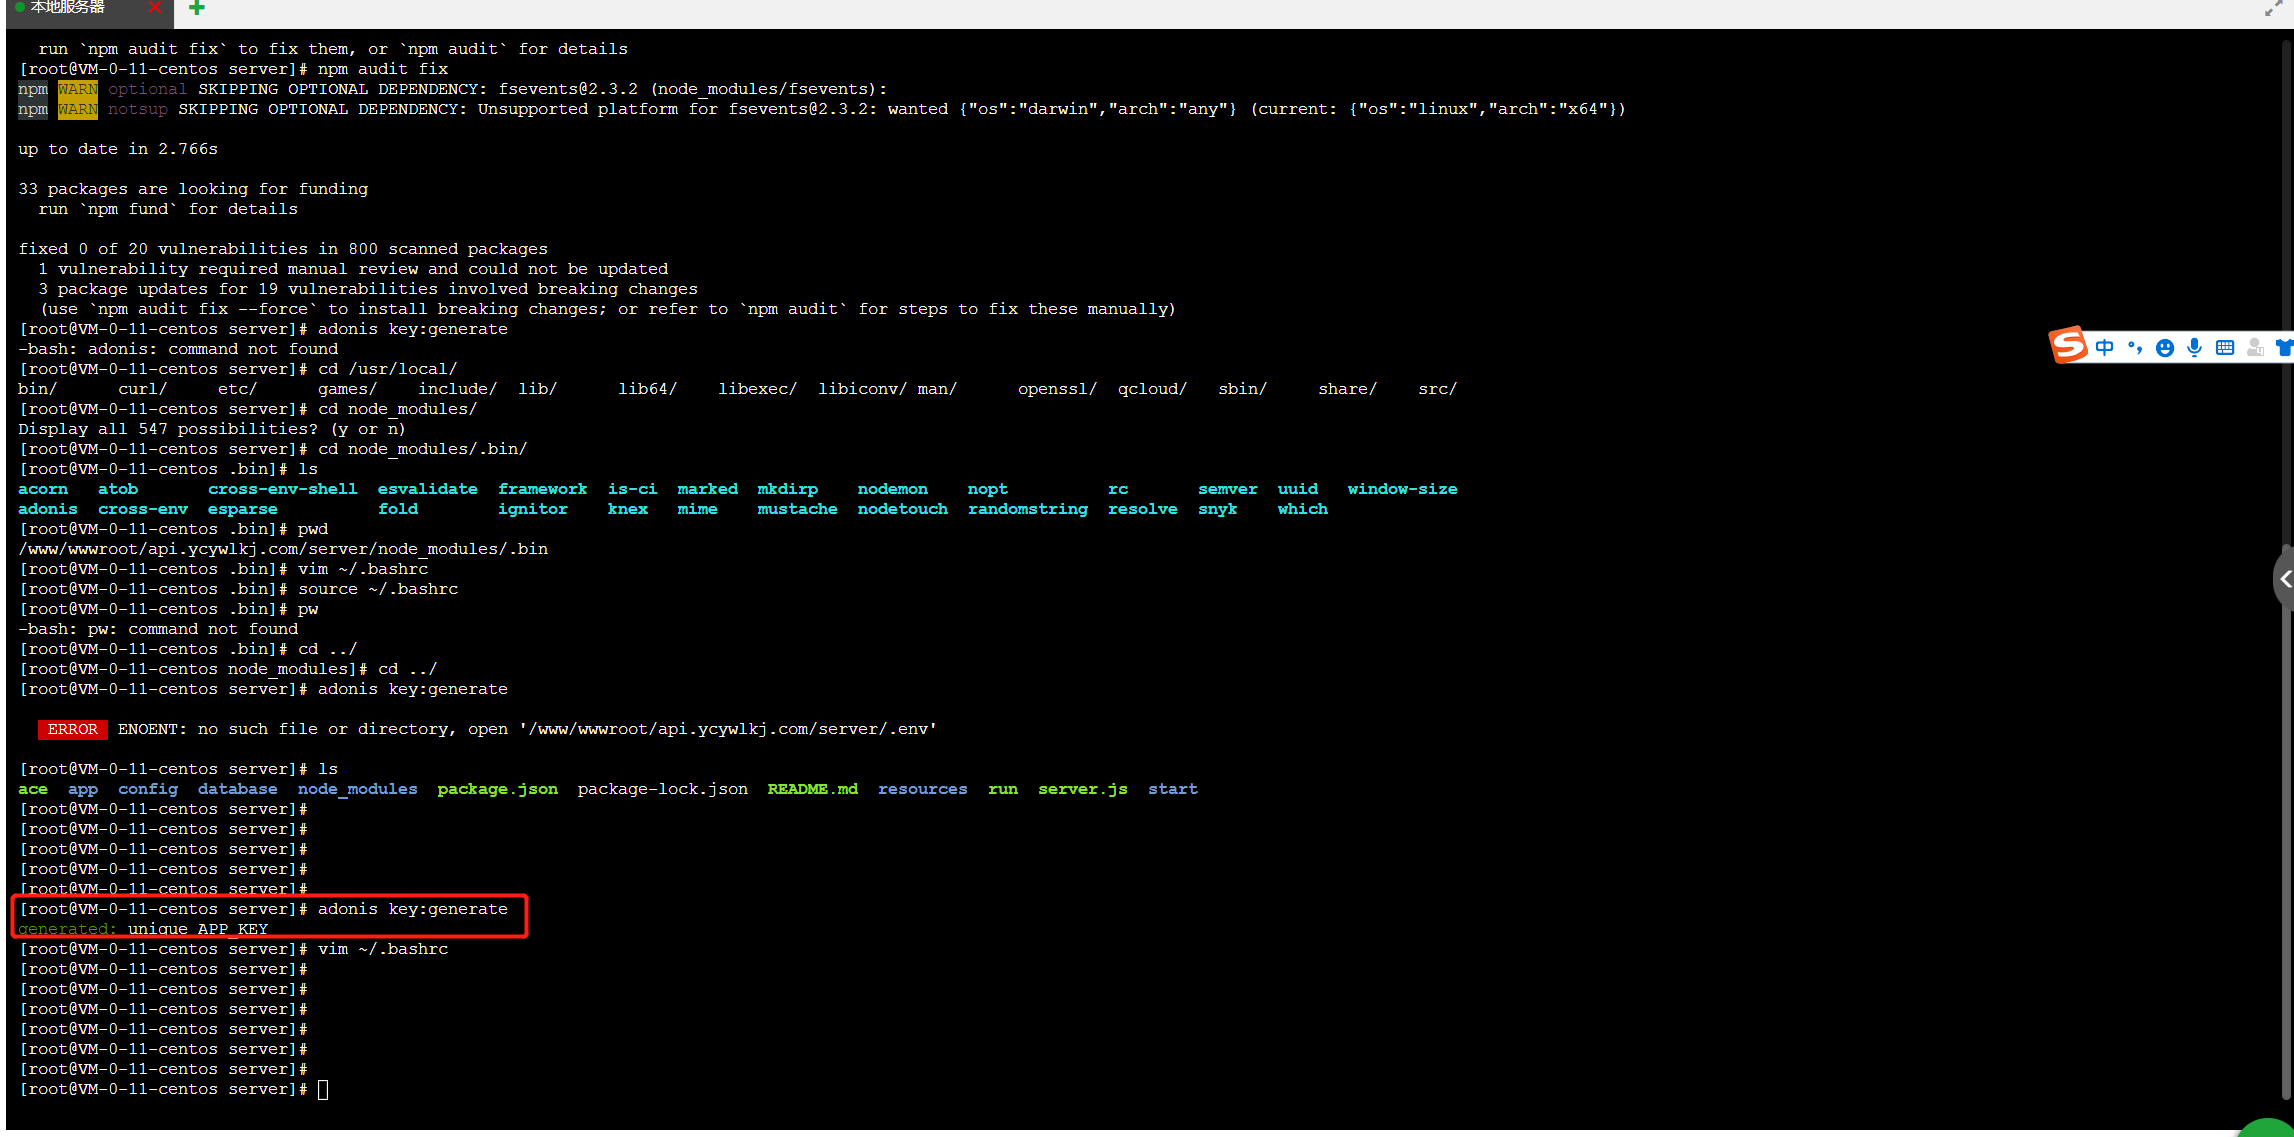Click the grey user account icon
Viewport: 2294px width, 1137px height.
tap(2255, 347)
